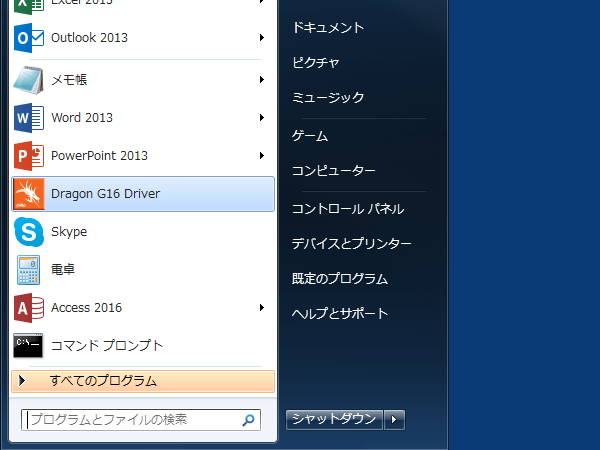Expand メモ帳 jump list arrow
600x450 pixels.
pyautogui.click(x=262, y=80)
